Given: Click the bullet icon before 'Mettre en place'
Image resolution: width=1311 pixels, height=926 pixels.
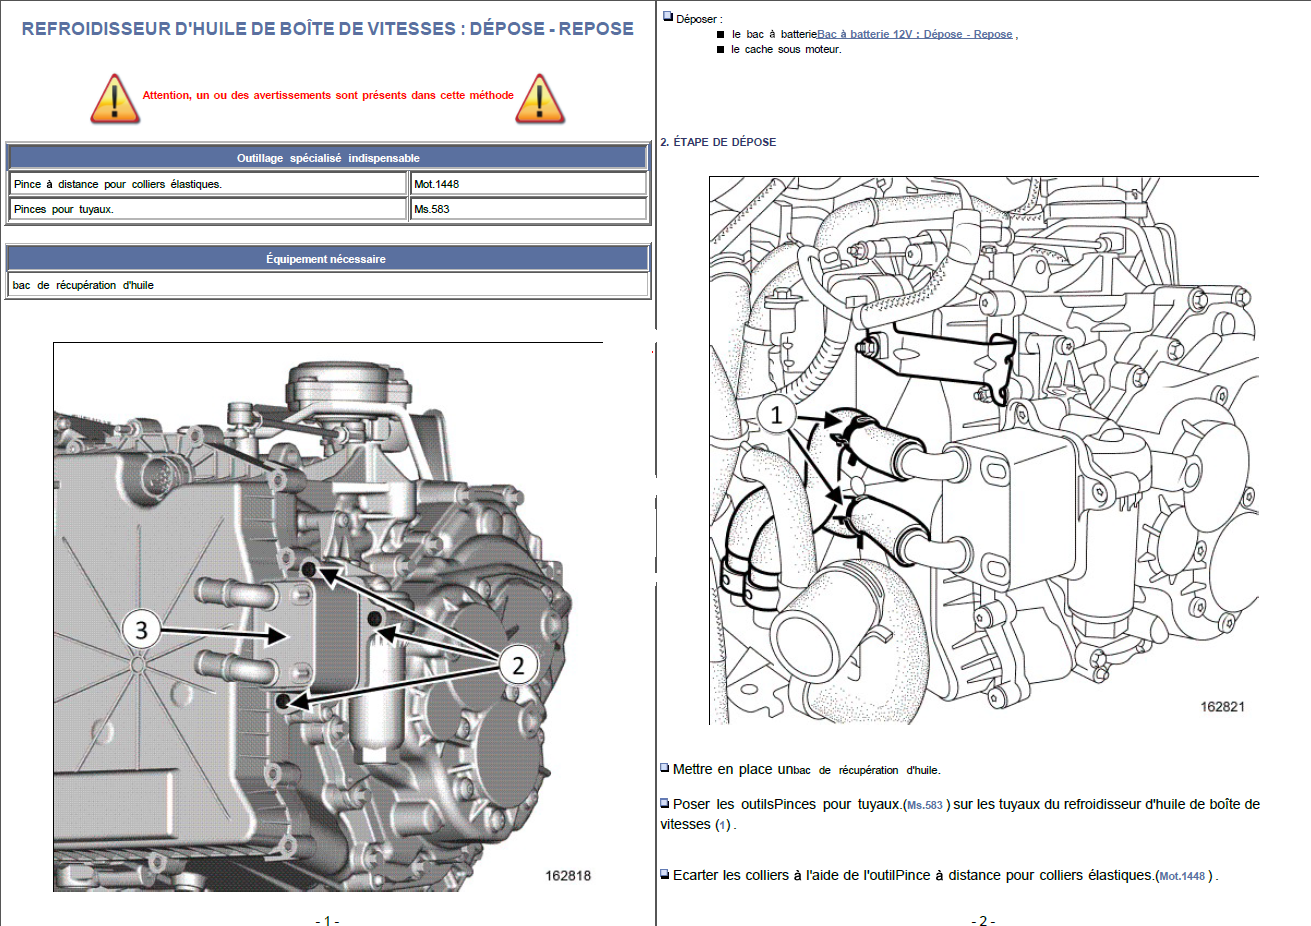Looking at the screenshot, I should point(665,768).
